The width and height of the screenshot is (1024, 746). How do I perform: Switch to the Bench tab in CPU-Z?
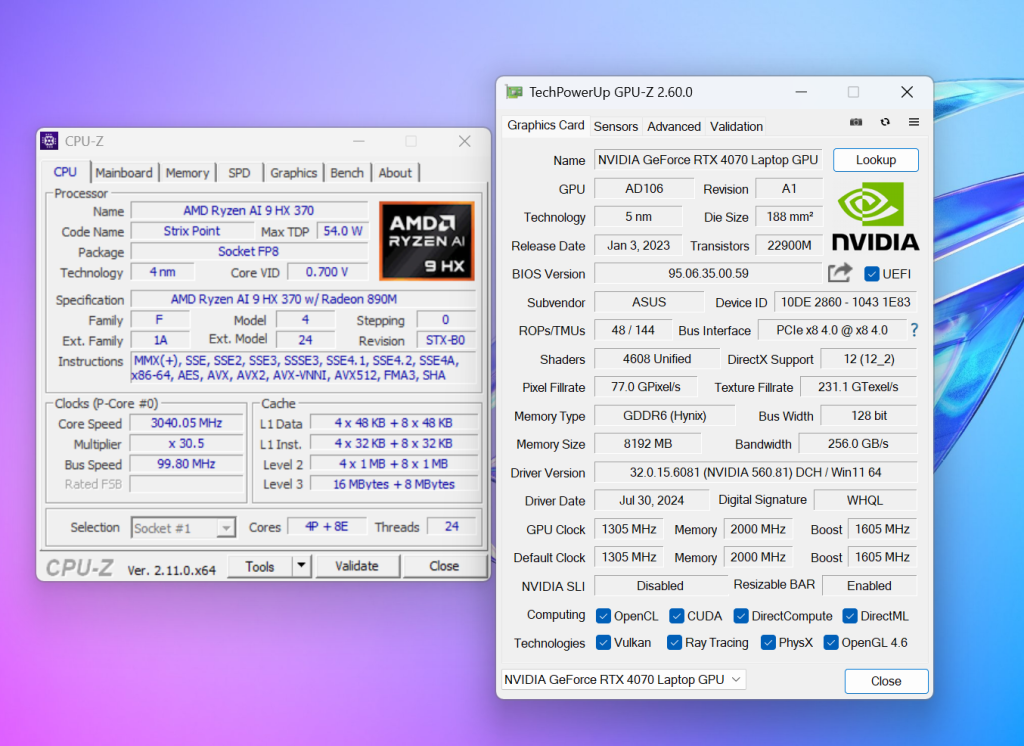click(x=347, y=173)
